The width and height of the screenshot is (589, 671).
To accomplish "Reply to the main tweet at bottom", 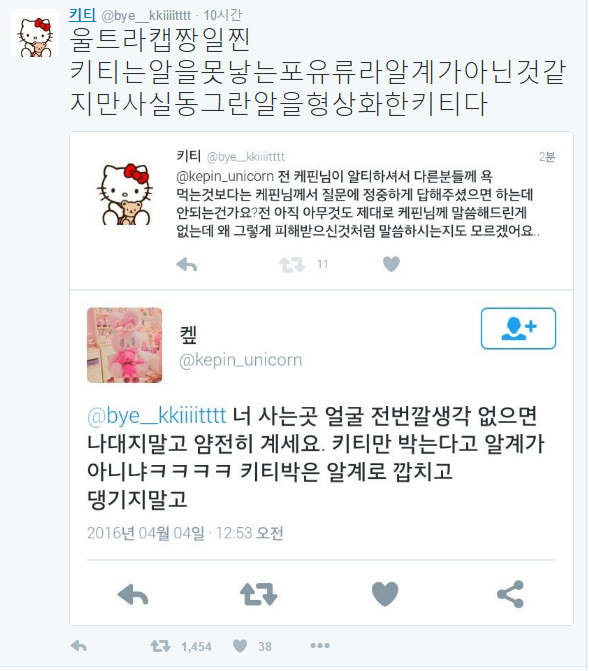I will (x=79, y=646).
